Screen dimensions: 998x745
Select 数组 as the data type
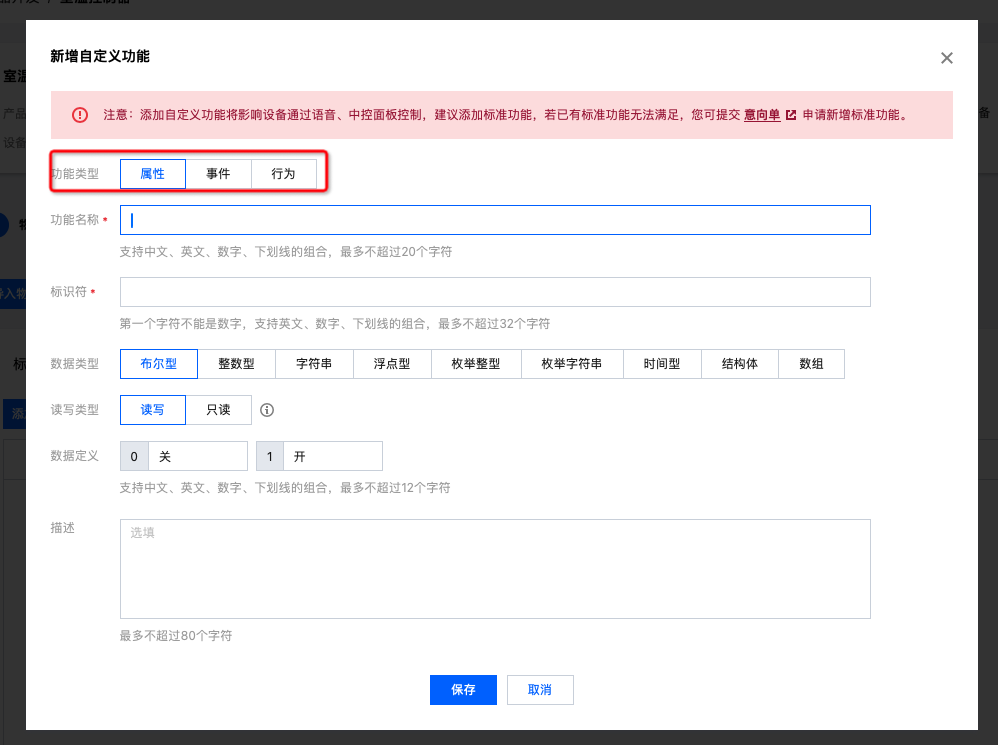(811, 364)
